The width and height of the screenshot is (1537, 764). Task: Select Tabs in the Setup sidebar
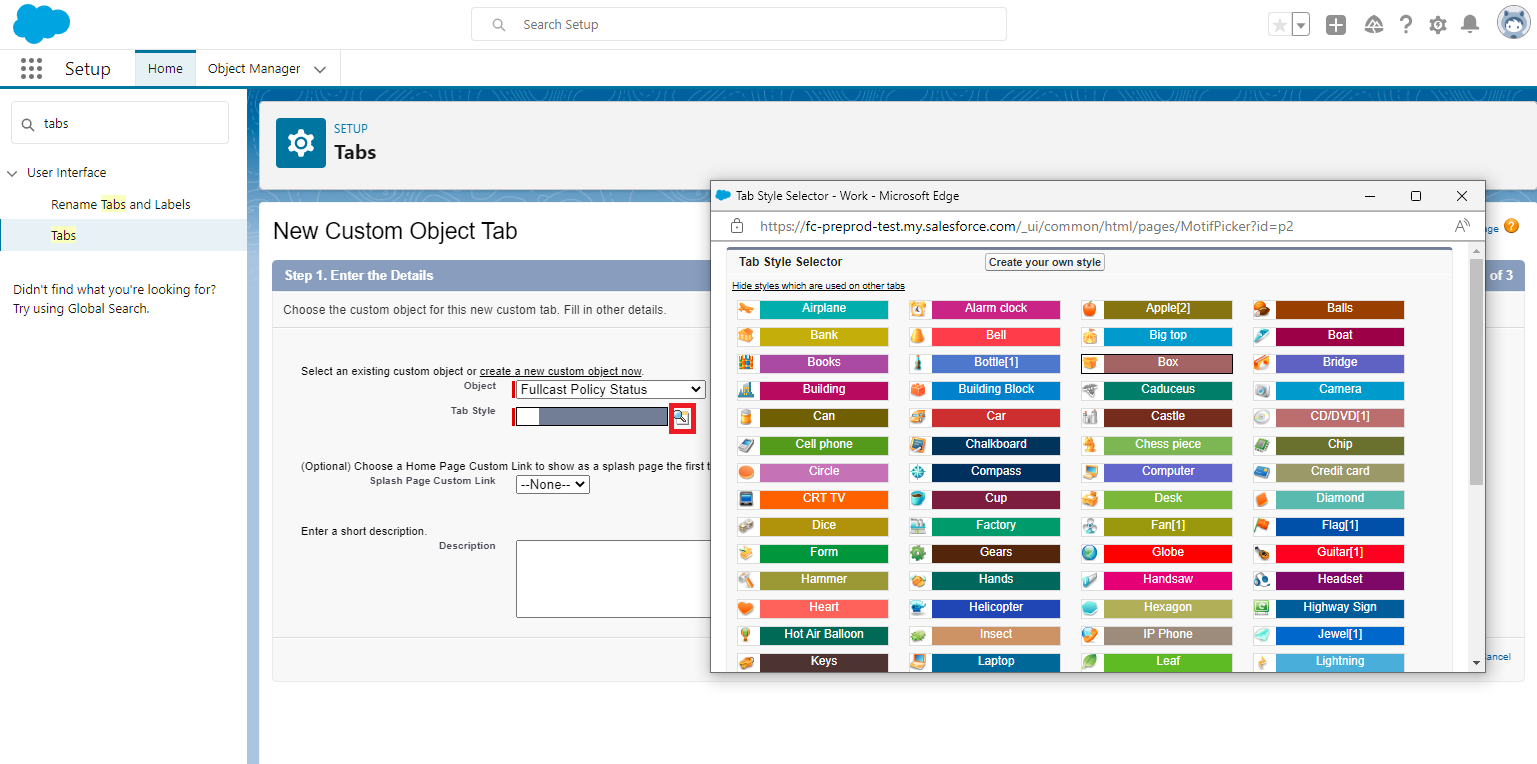(x=64, y=235)
